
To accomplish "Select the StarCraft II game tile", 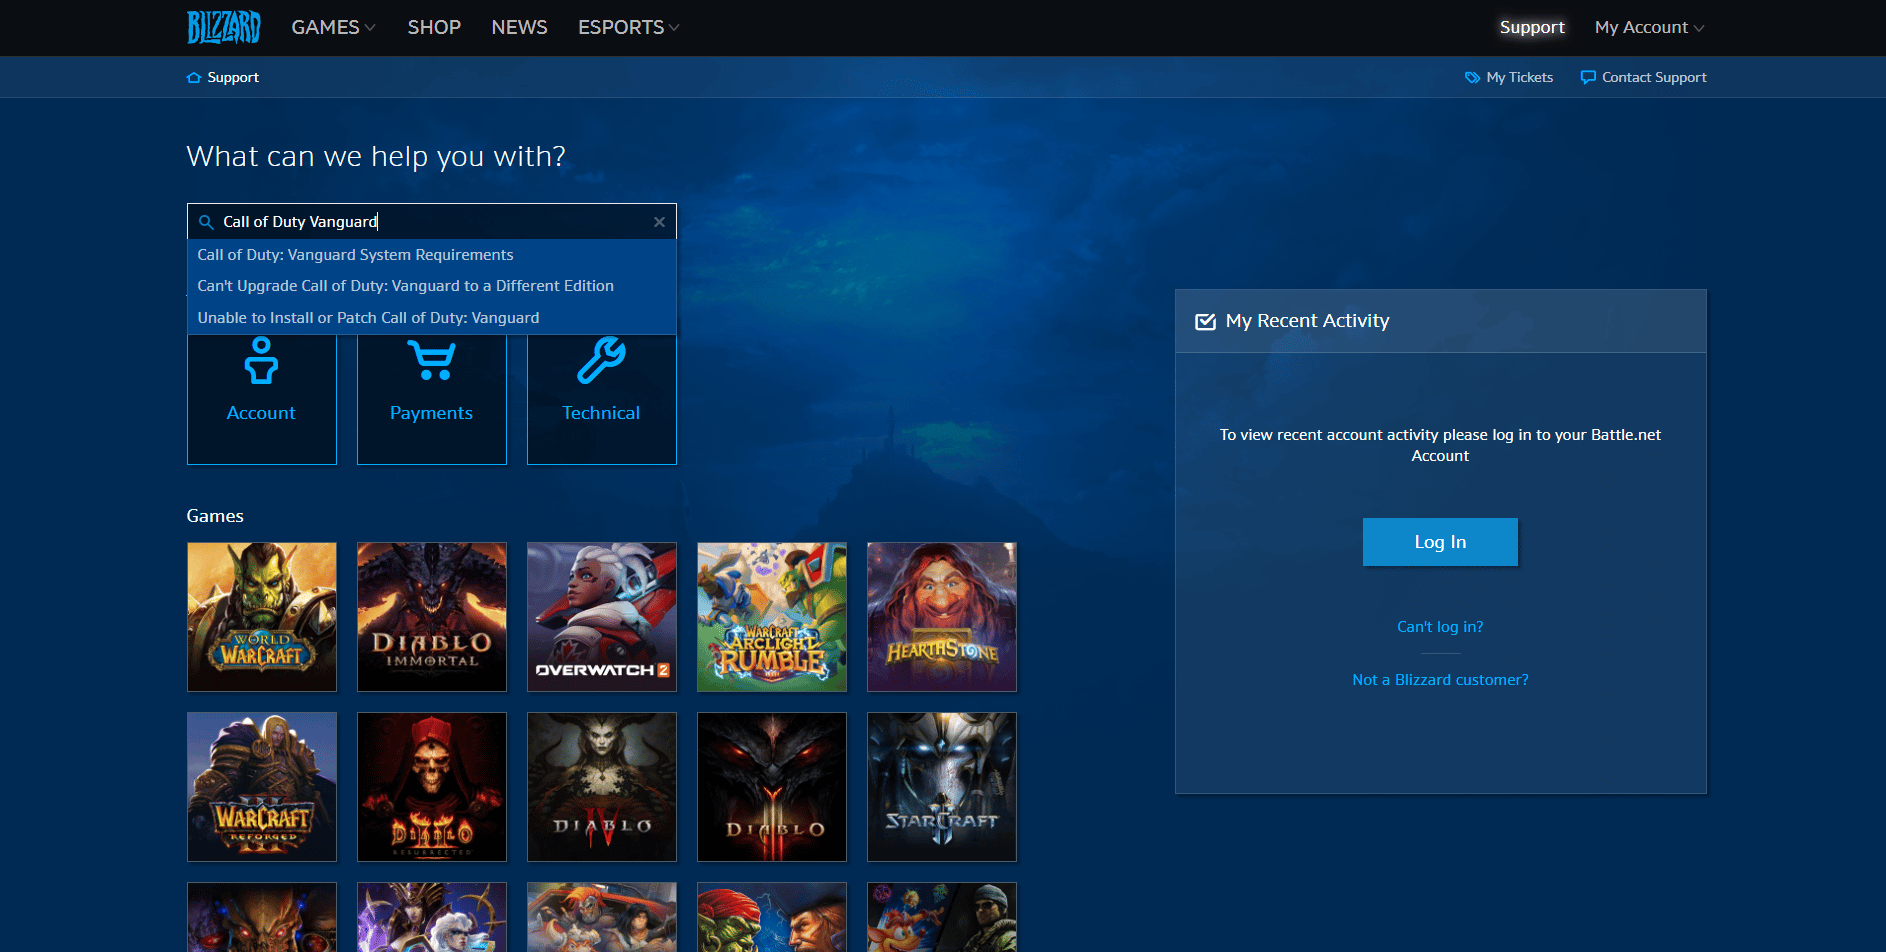I will (x=942, y=787).
